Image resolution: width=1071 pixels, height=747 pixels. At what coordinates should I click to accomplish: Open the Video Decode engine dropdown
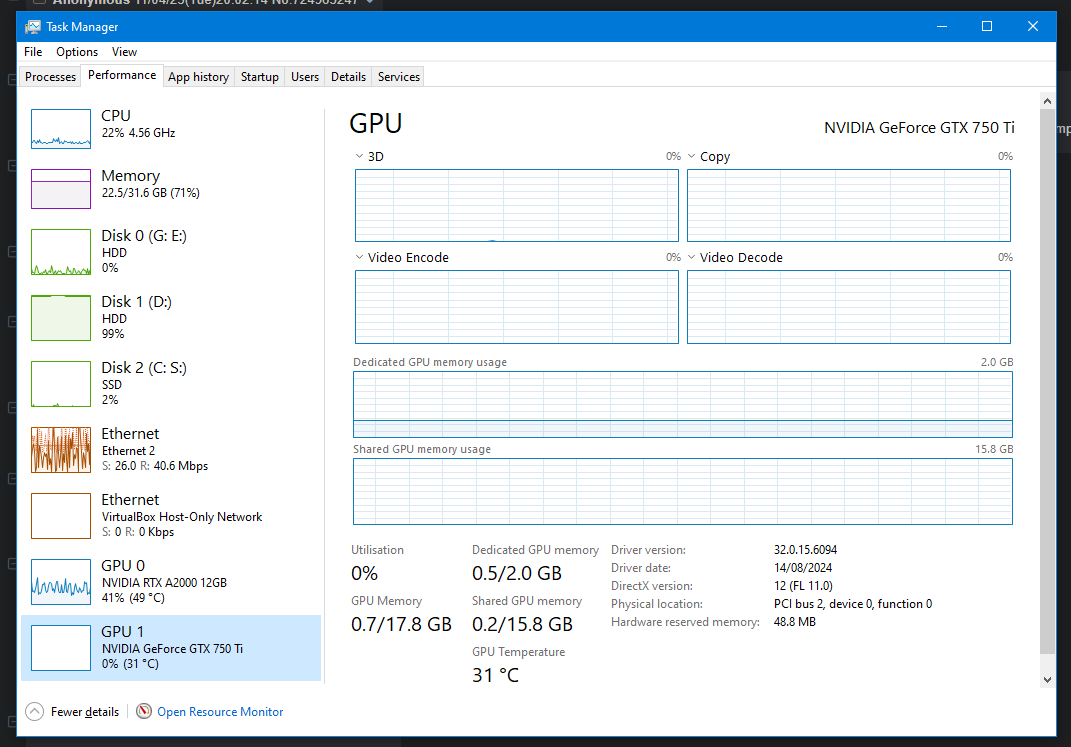[691, 257]
